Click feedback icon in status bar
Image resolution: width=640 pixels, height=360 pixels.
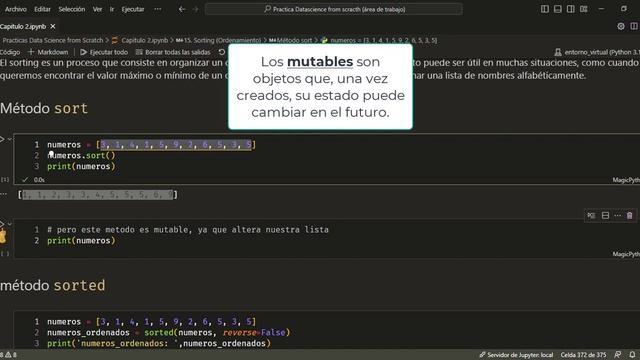(x=618, y=355)
